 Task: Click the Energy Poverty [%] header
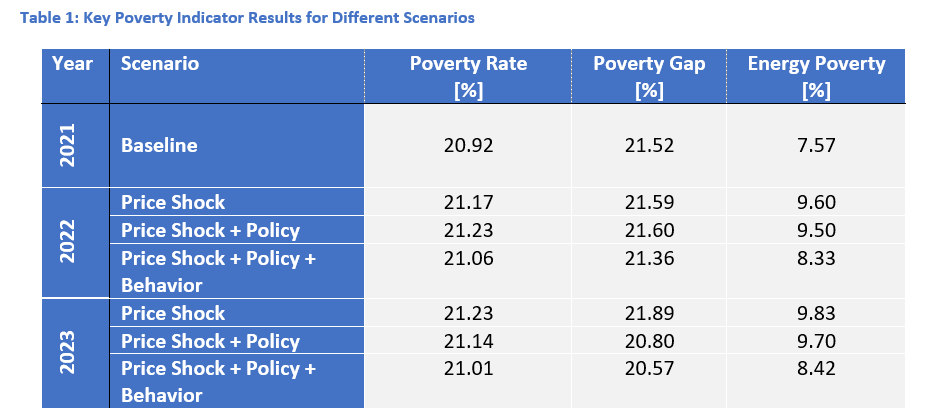click(x=816, y=76)
